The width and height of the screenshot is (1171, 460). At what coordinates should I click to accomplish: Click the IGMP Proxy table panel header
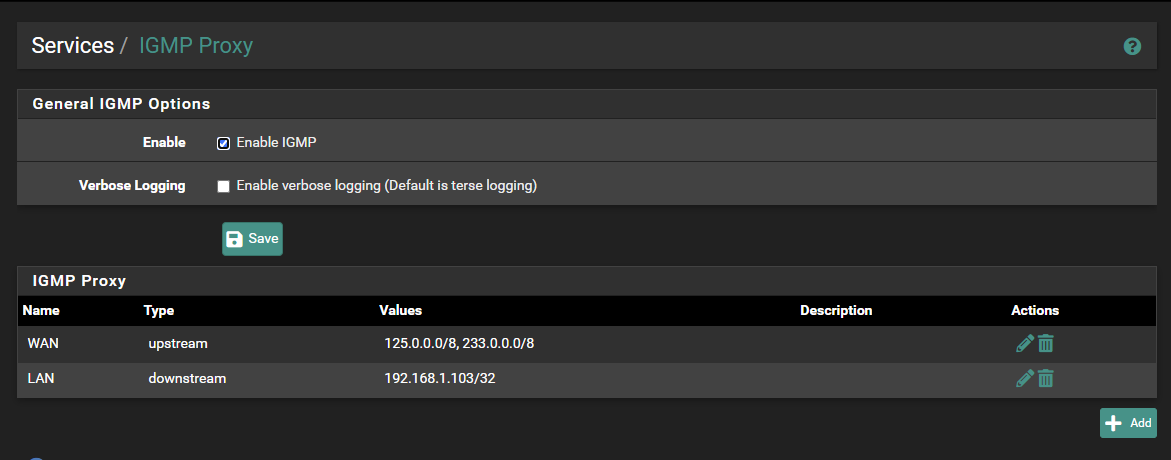tap(586, 281)
